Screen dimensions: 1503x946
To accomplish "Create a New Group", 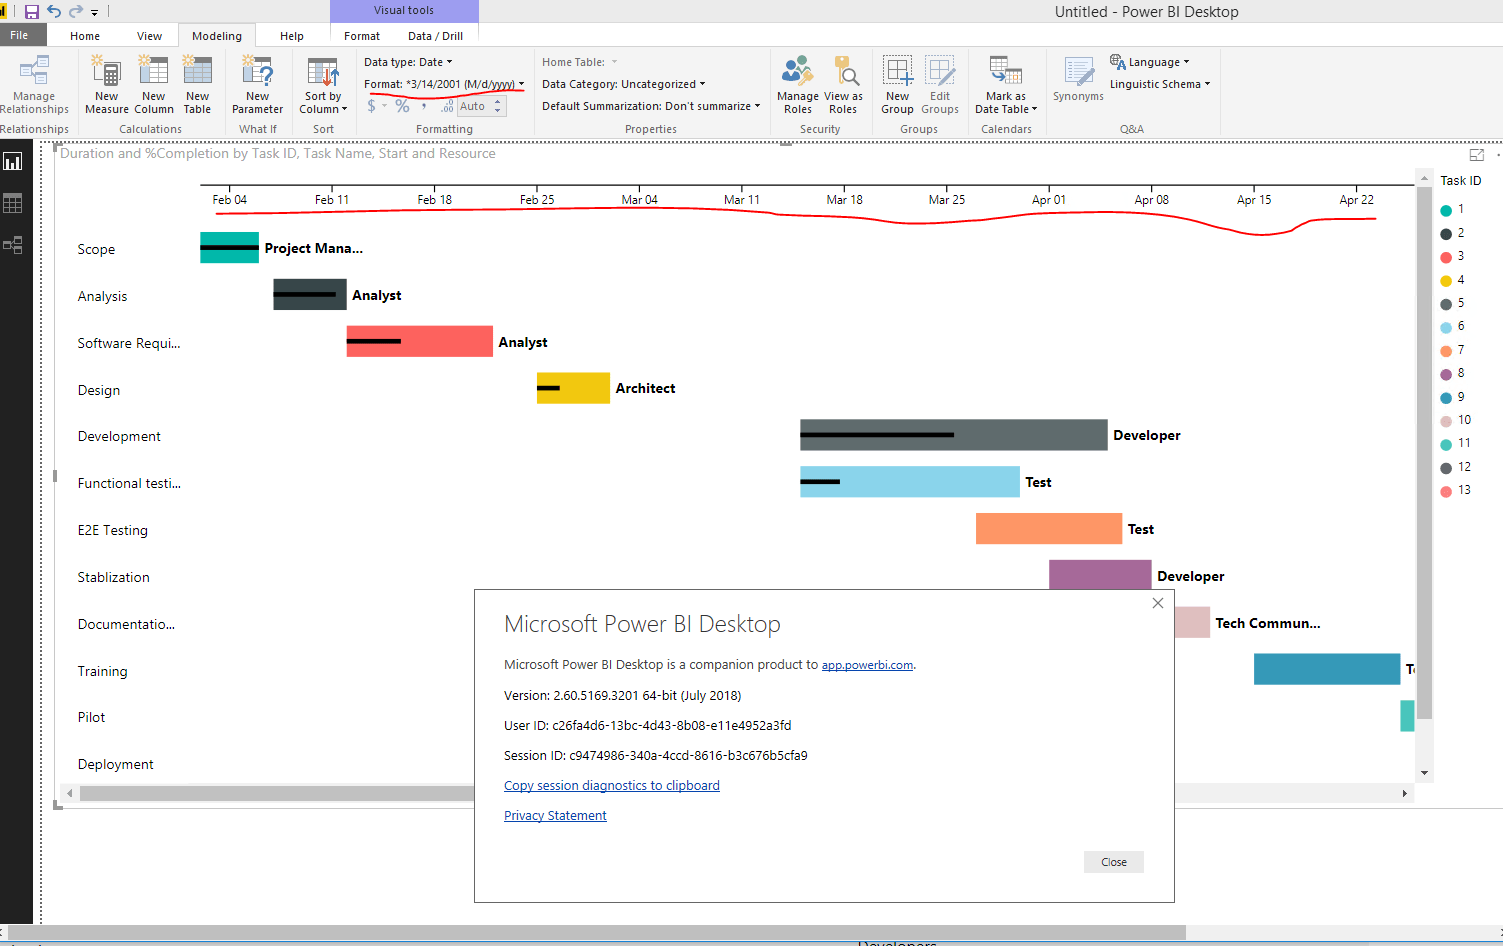I will [898, 85].
